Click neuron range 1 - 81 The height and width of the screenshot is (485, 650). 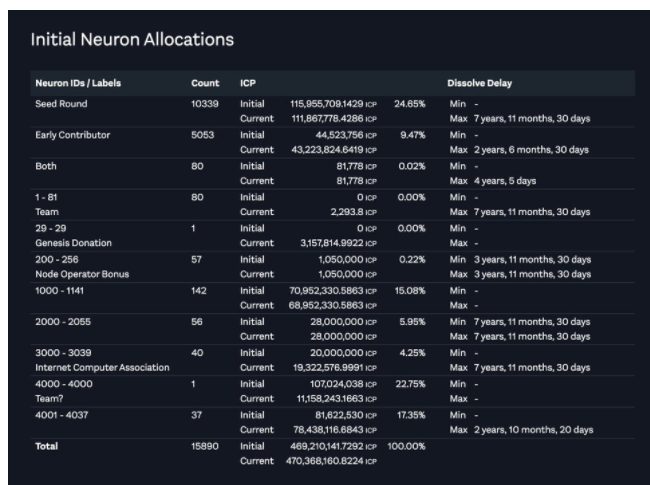46,197
